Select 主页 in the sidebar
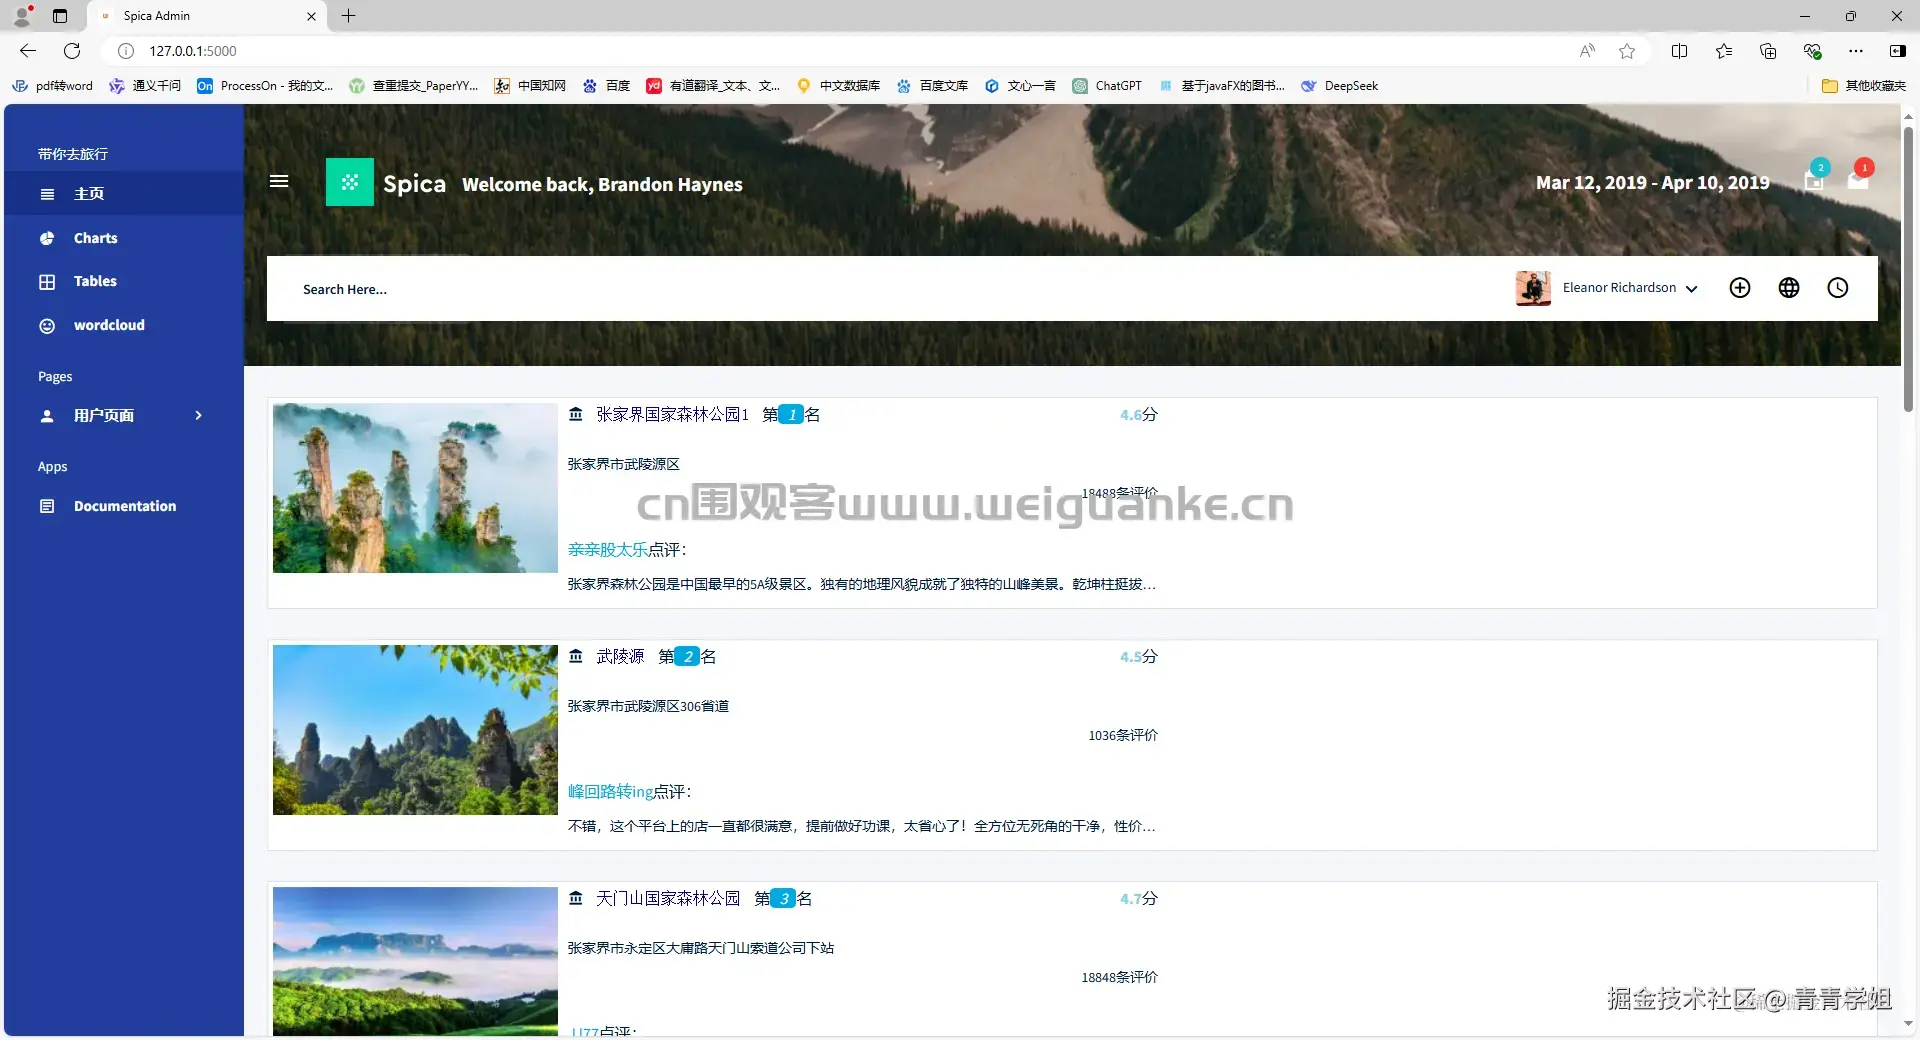The height and width of the screenshot is (1040, 1920). (x=124, y=194)
